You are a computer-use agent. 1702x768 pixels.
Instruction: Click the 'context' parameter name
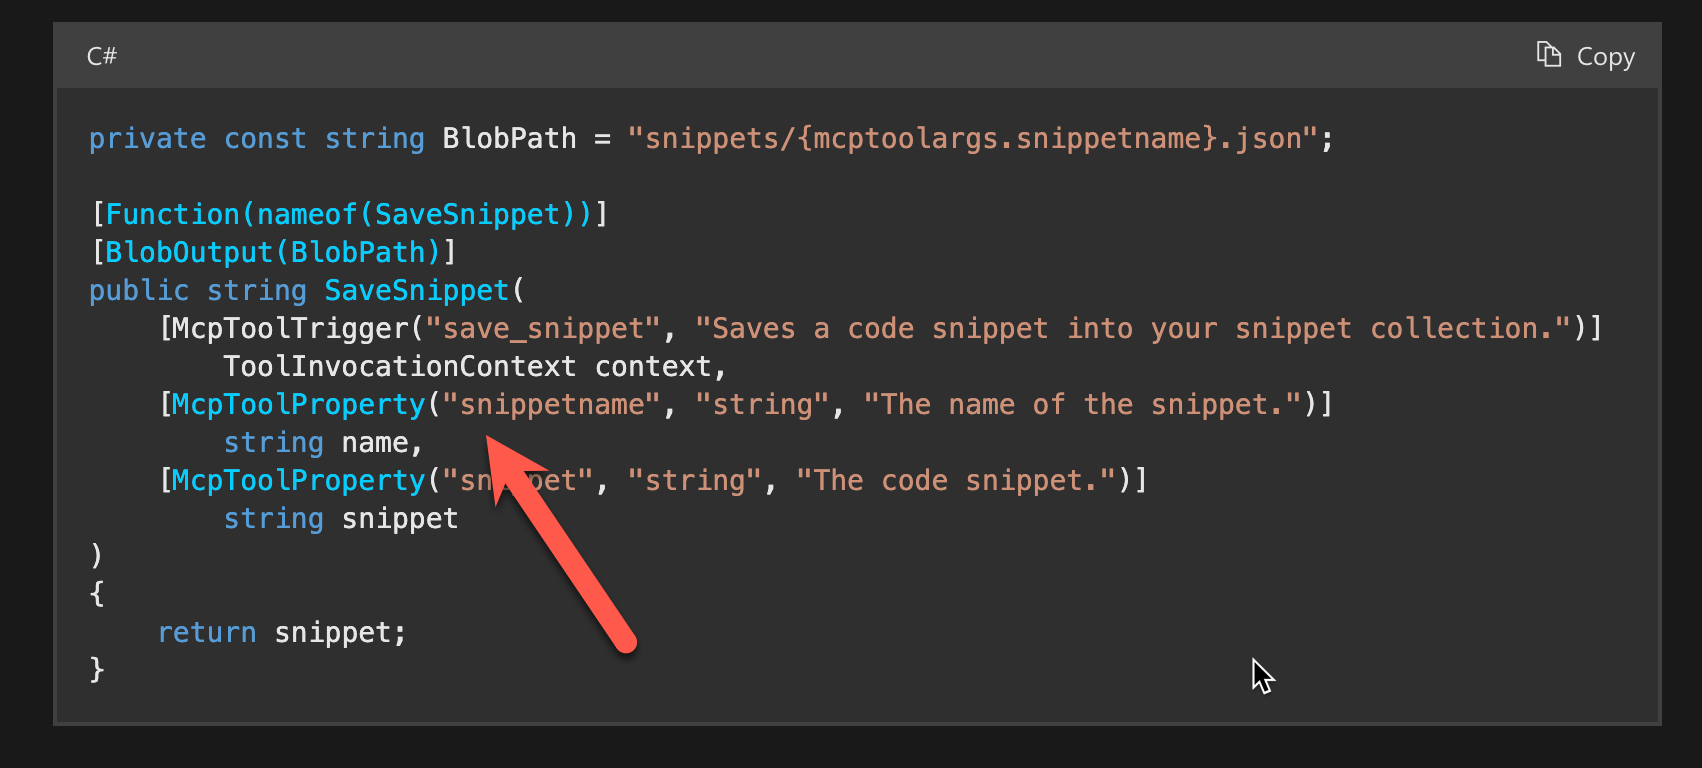(653, 366)
